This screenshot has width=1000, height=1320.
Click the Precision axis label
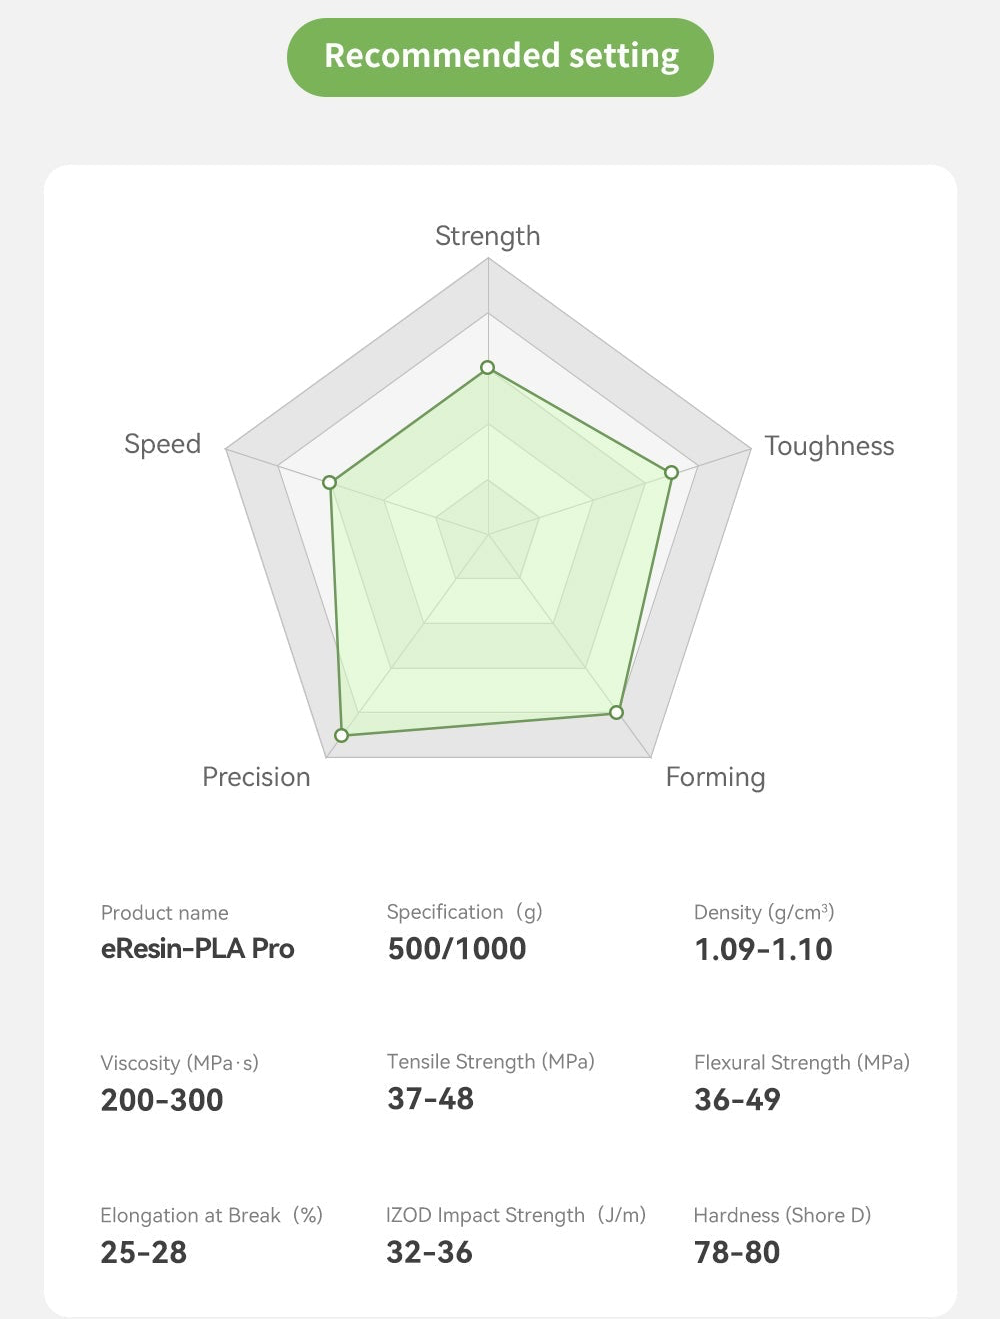[x=256, y=777]
